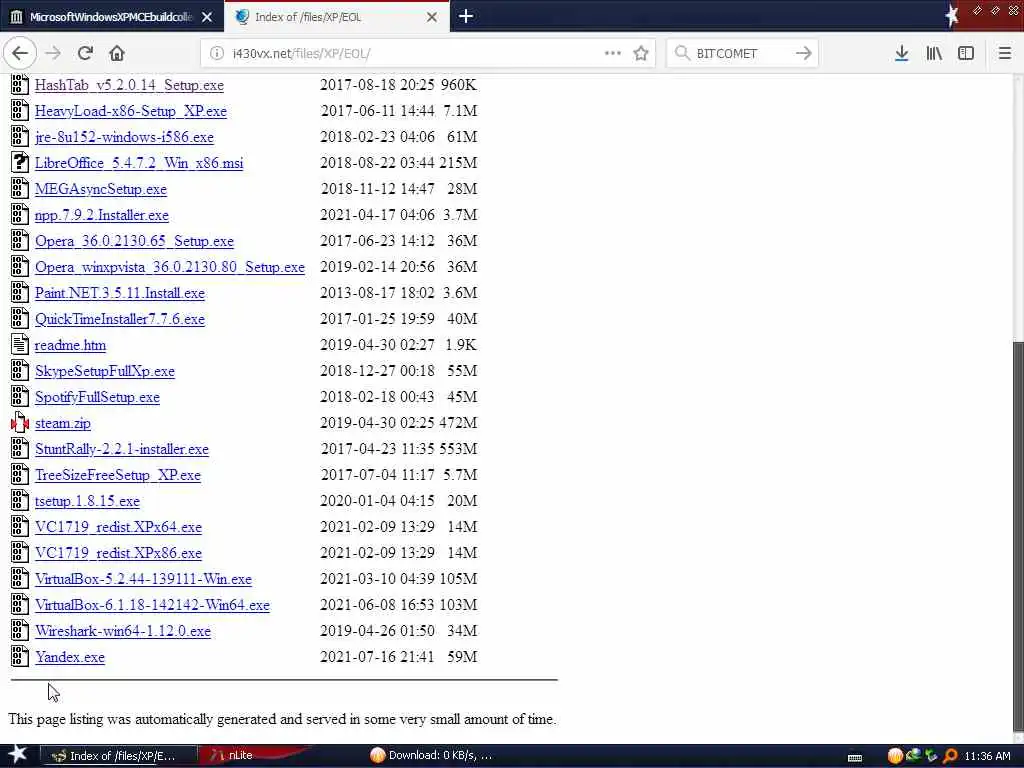Open a new browser tab

click(x=466, y=16)
